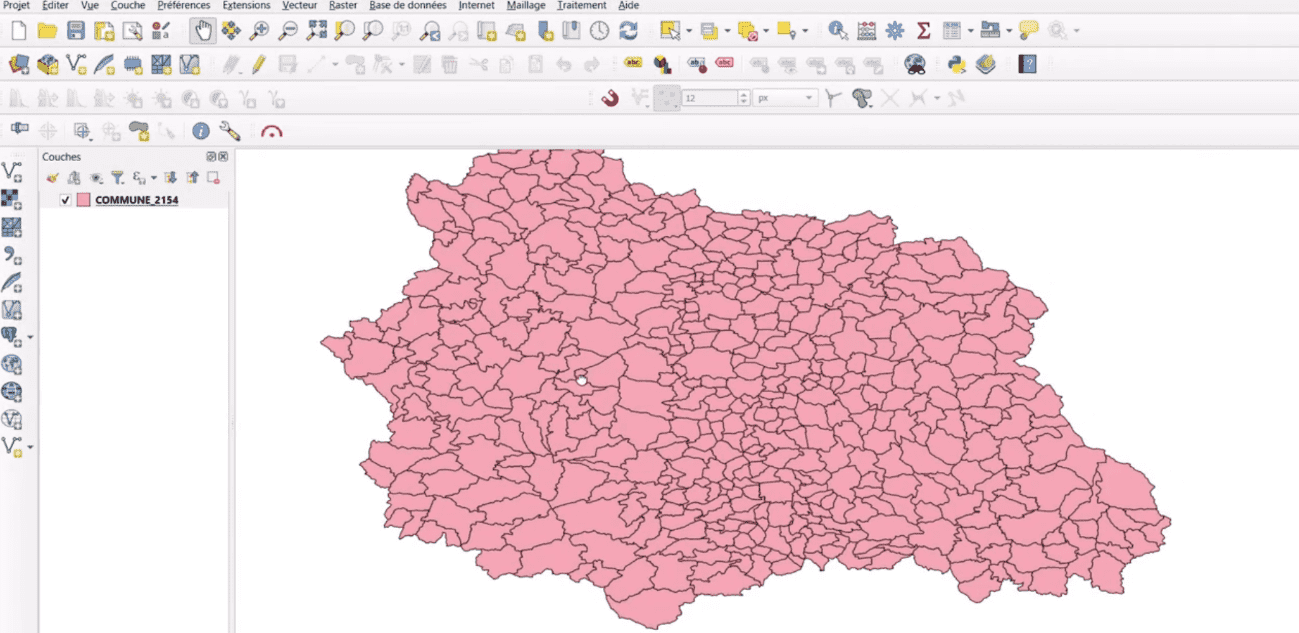The height and width of the screenshot is (633, 1299).
Task: Expand select by location dropdown arrow
Action: pyautogui.click(x=806, y=32)
